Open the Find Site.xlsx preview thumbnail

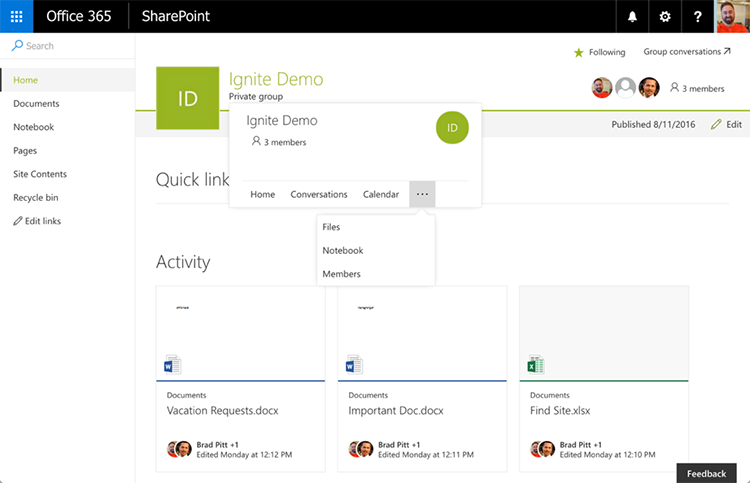click(604, 333)
